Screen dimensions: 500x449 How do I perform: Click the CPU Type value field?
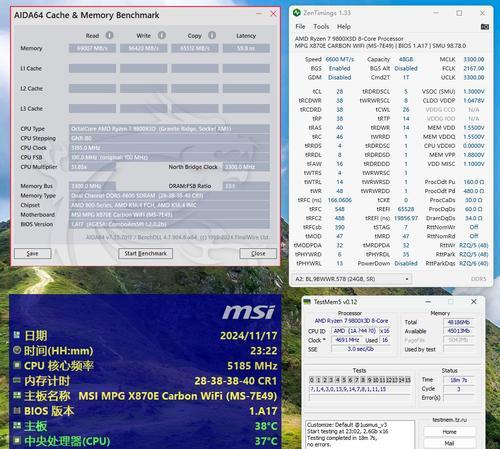tap(169, 129)
